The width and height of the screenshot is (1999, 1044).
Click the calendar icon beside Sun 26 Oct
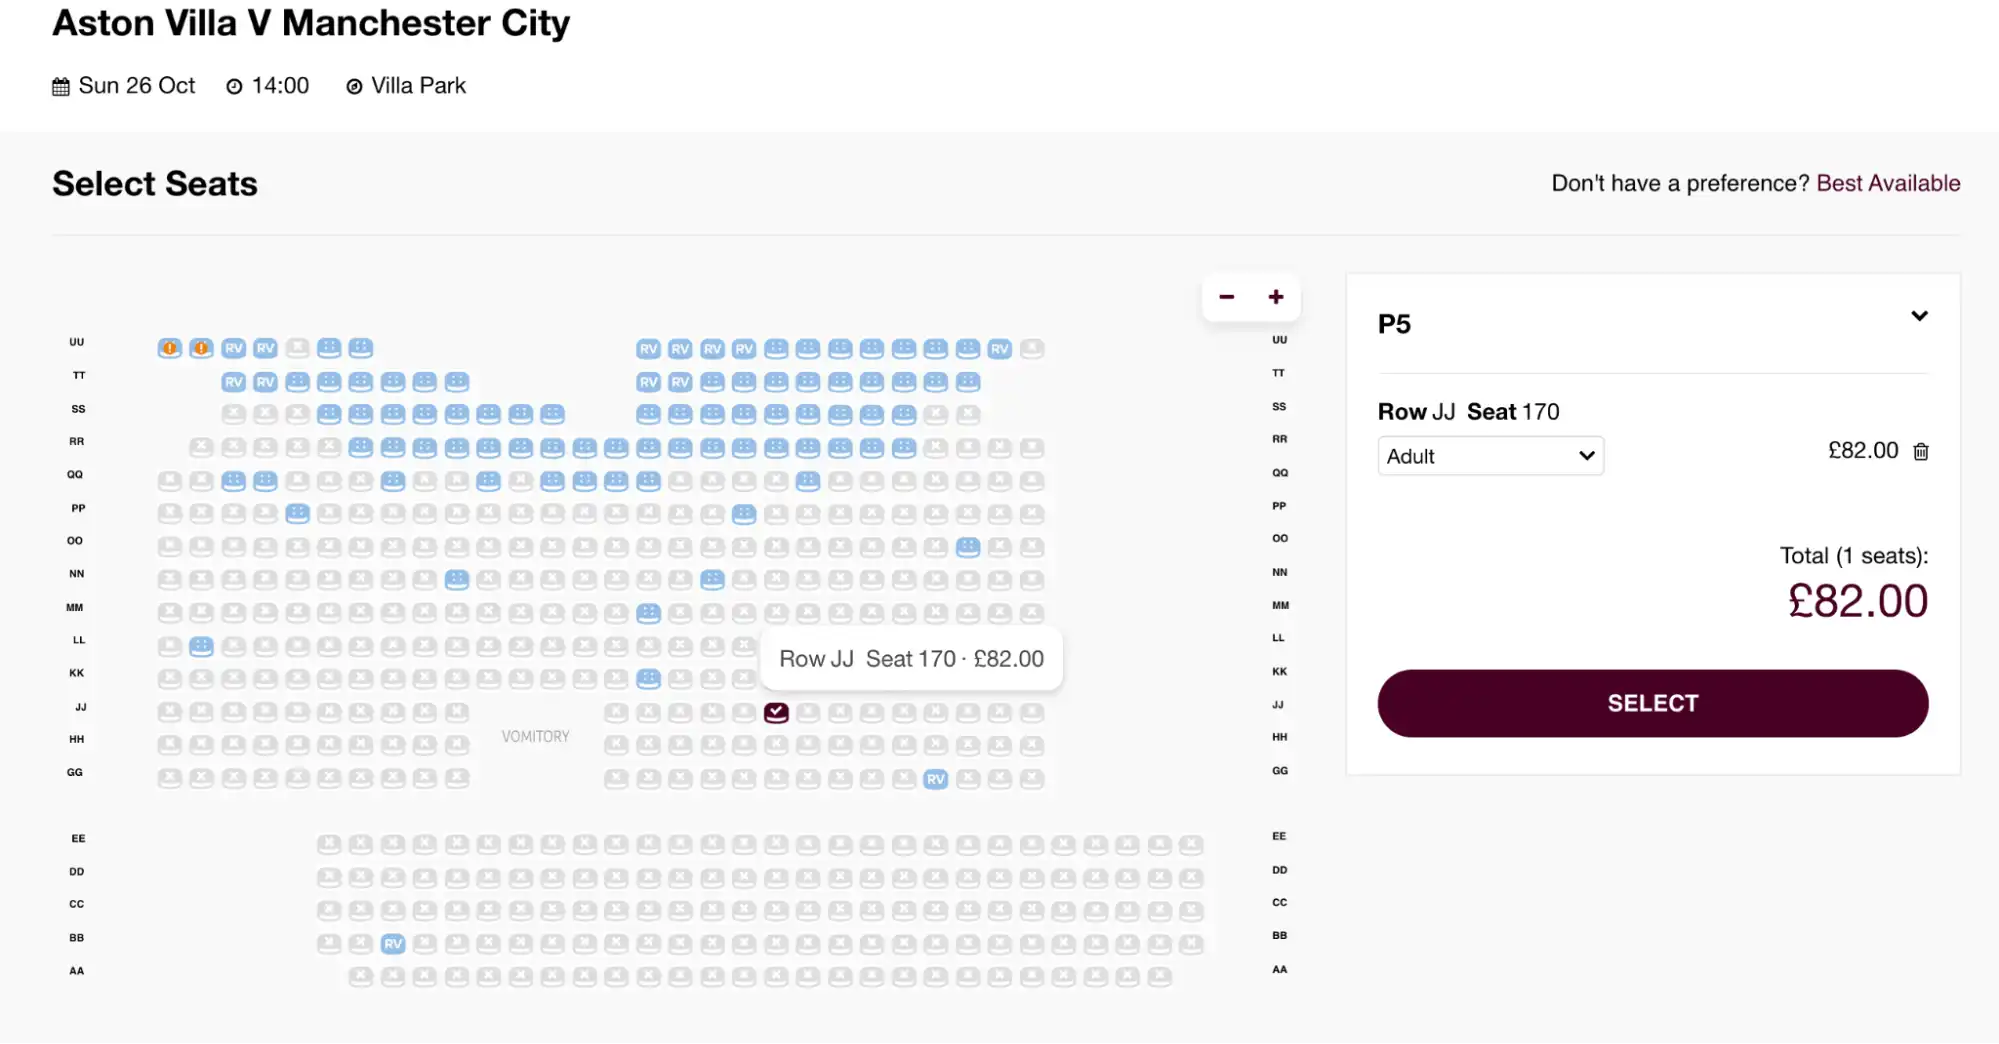59,85
